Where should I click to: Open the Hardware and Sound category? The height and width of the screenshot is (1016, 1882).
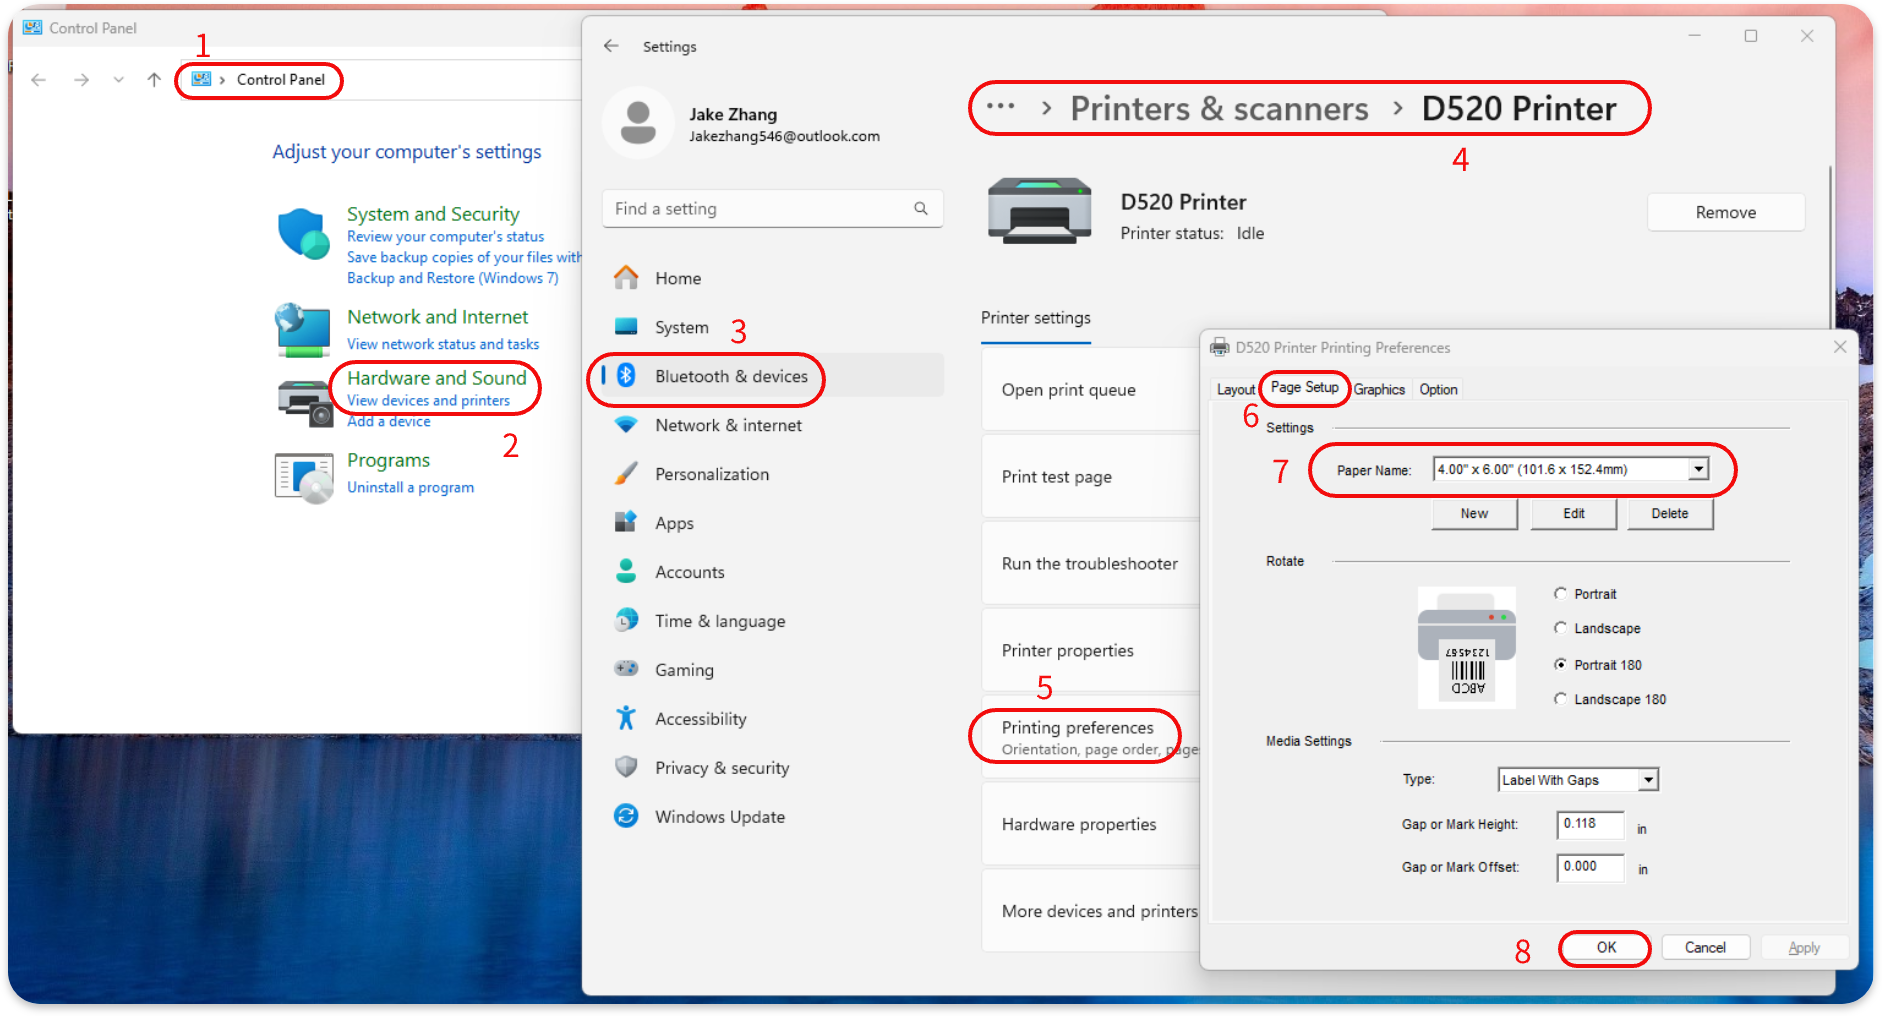pyautogui.click(x=436, y=378)
